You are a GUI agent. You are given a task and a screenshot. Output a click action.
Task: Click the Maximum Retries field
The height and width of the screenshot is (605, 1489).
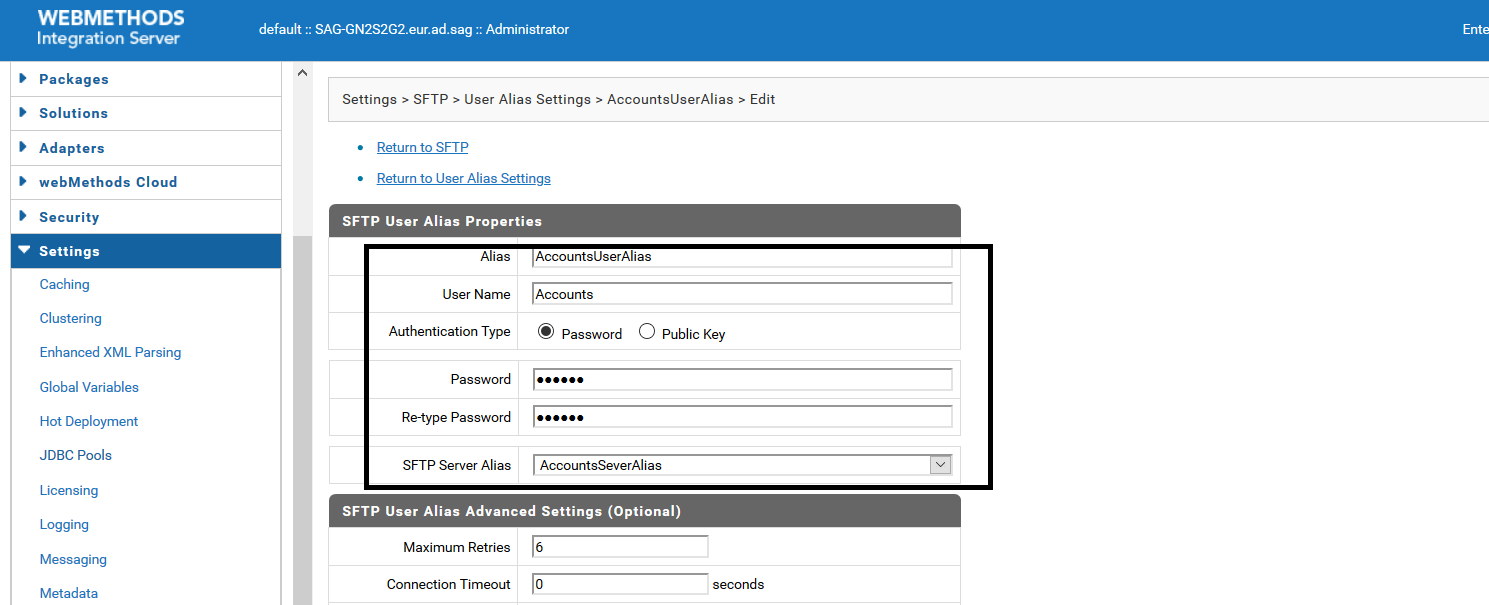(620, 547)
